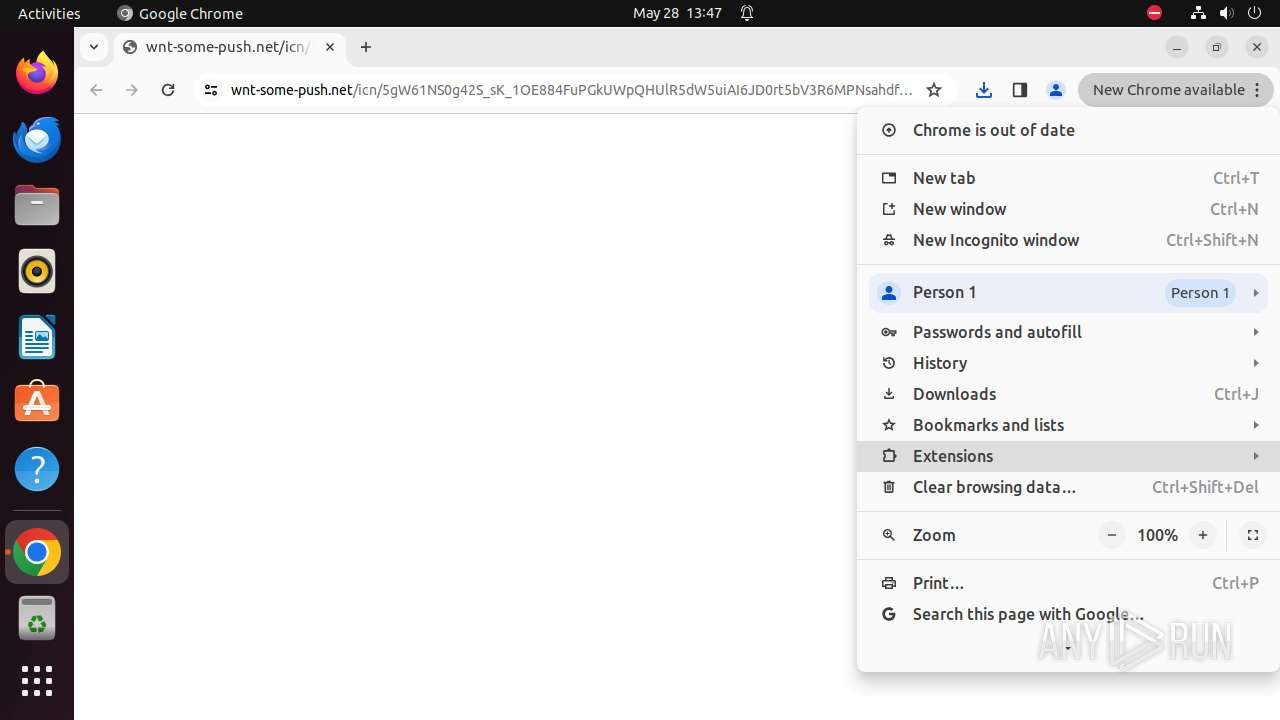Toggle the side panel icon
Viewport: 1280px width, 720px height.
click(x=1020, y=90)
